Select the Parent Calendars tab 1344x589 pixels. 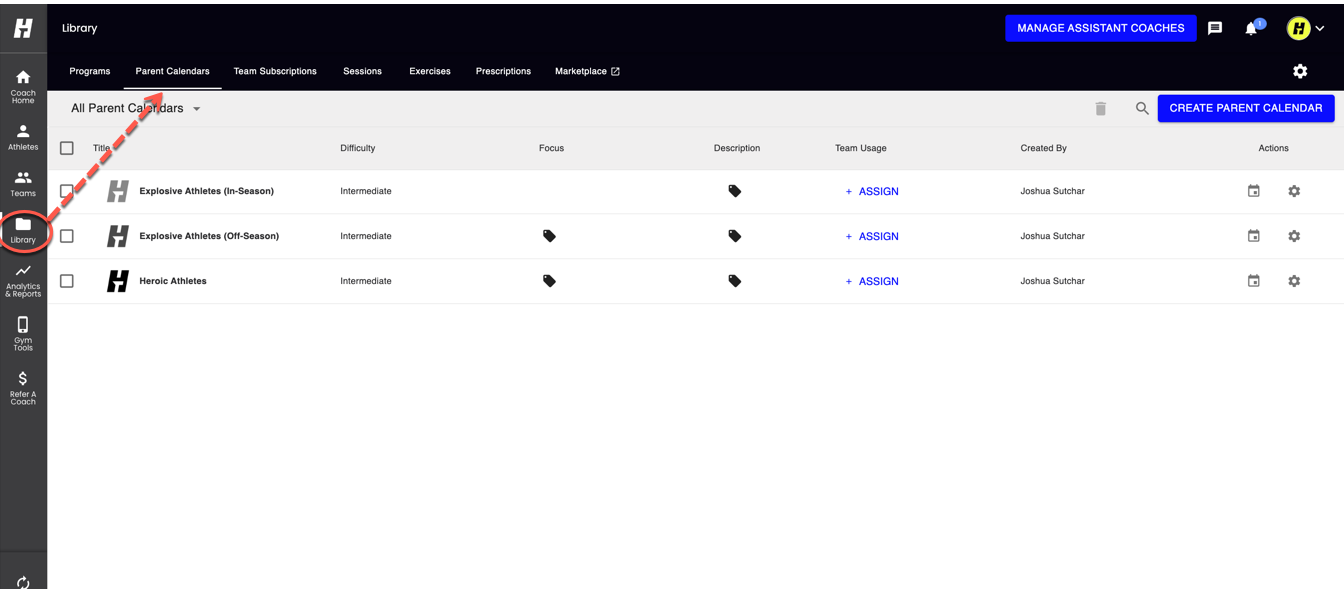[x=173, y=71]
